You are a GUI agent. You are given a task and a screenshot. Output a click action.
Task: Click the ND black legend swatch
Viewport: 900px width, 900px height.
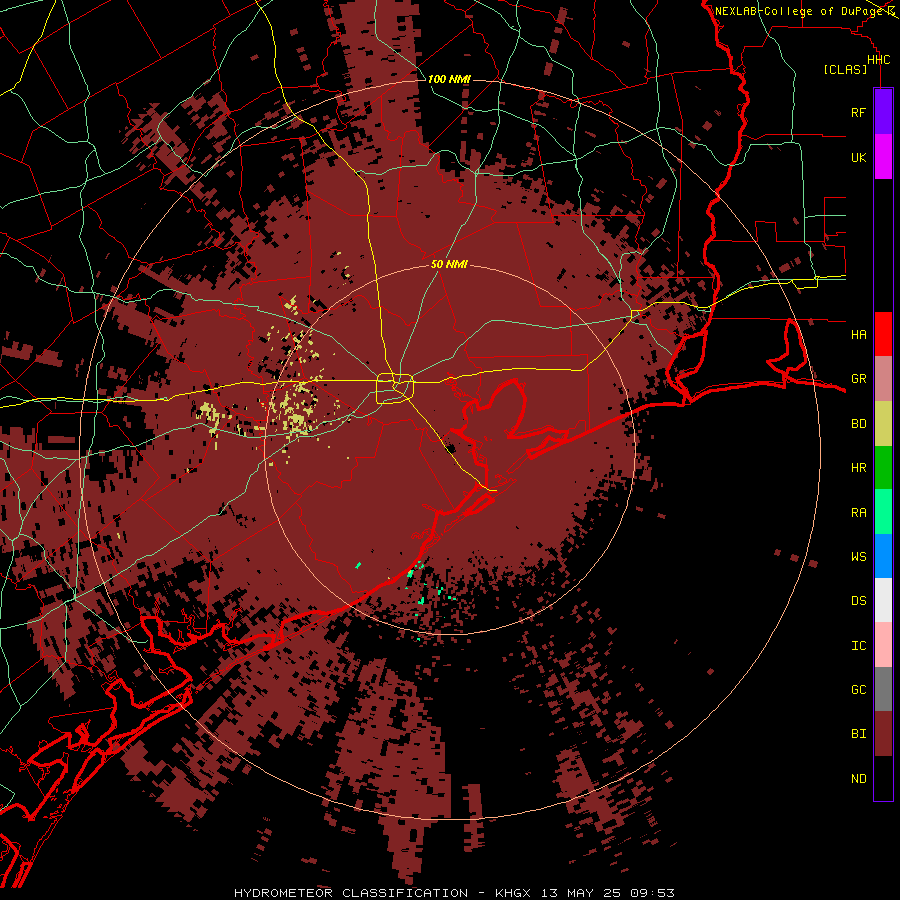tap(883, 778)
